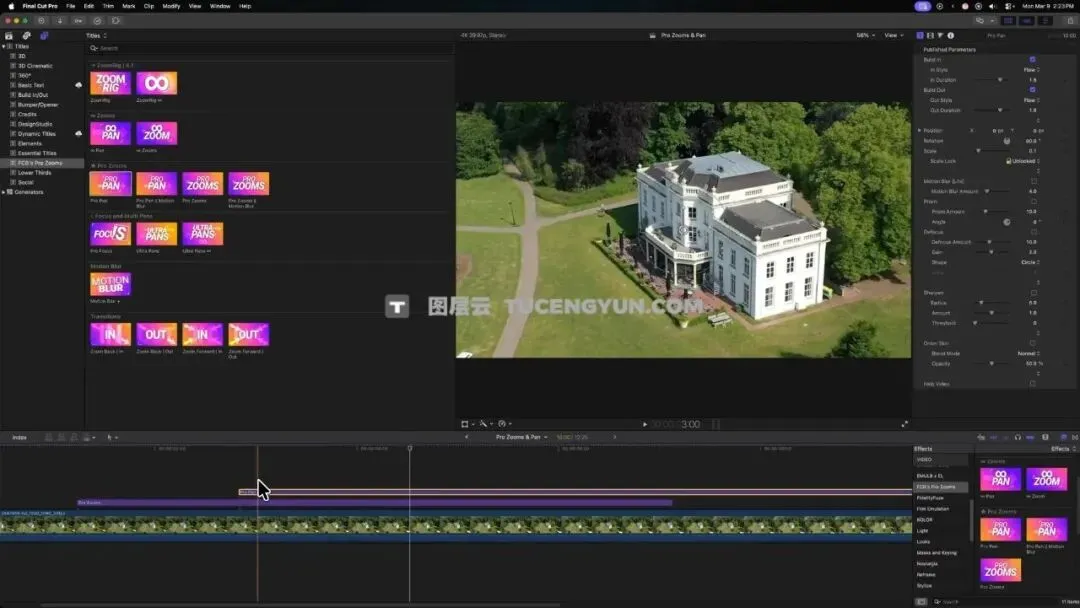The image size is (1080, 608).
Task: Select the Essential Titles category
Action: pos(37,154)
